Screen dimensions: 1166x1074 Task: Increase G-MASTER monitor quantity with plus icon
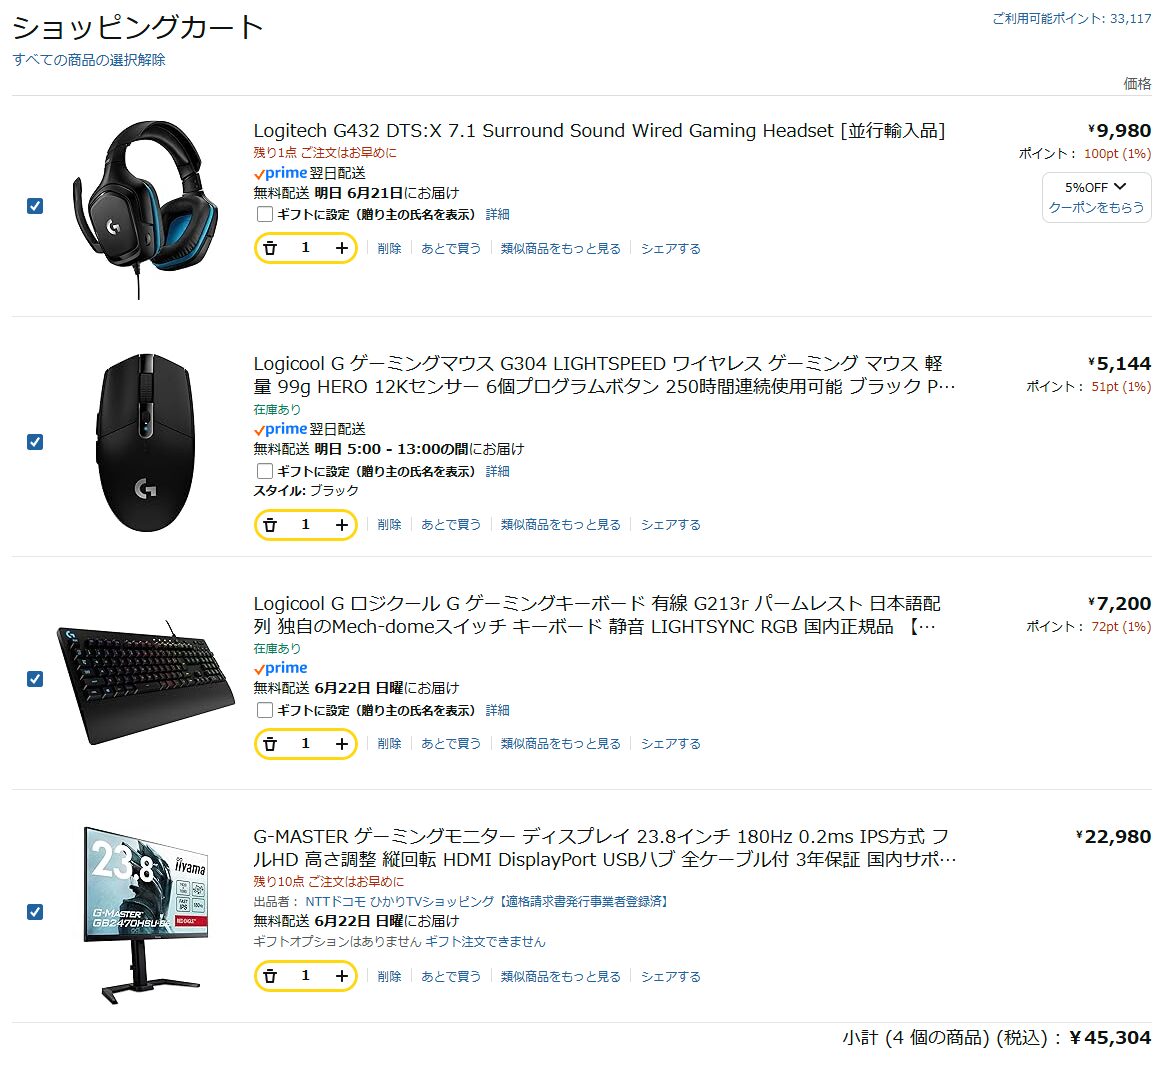(341, 977)
